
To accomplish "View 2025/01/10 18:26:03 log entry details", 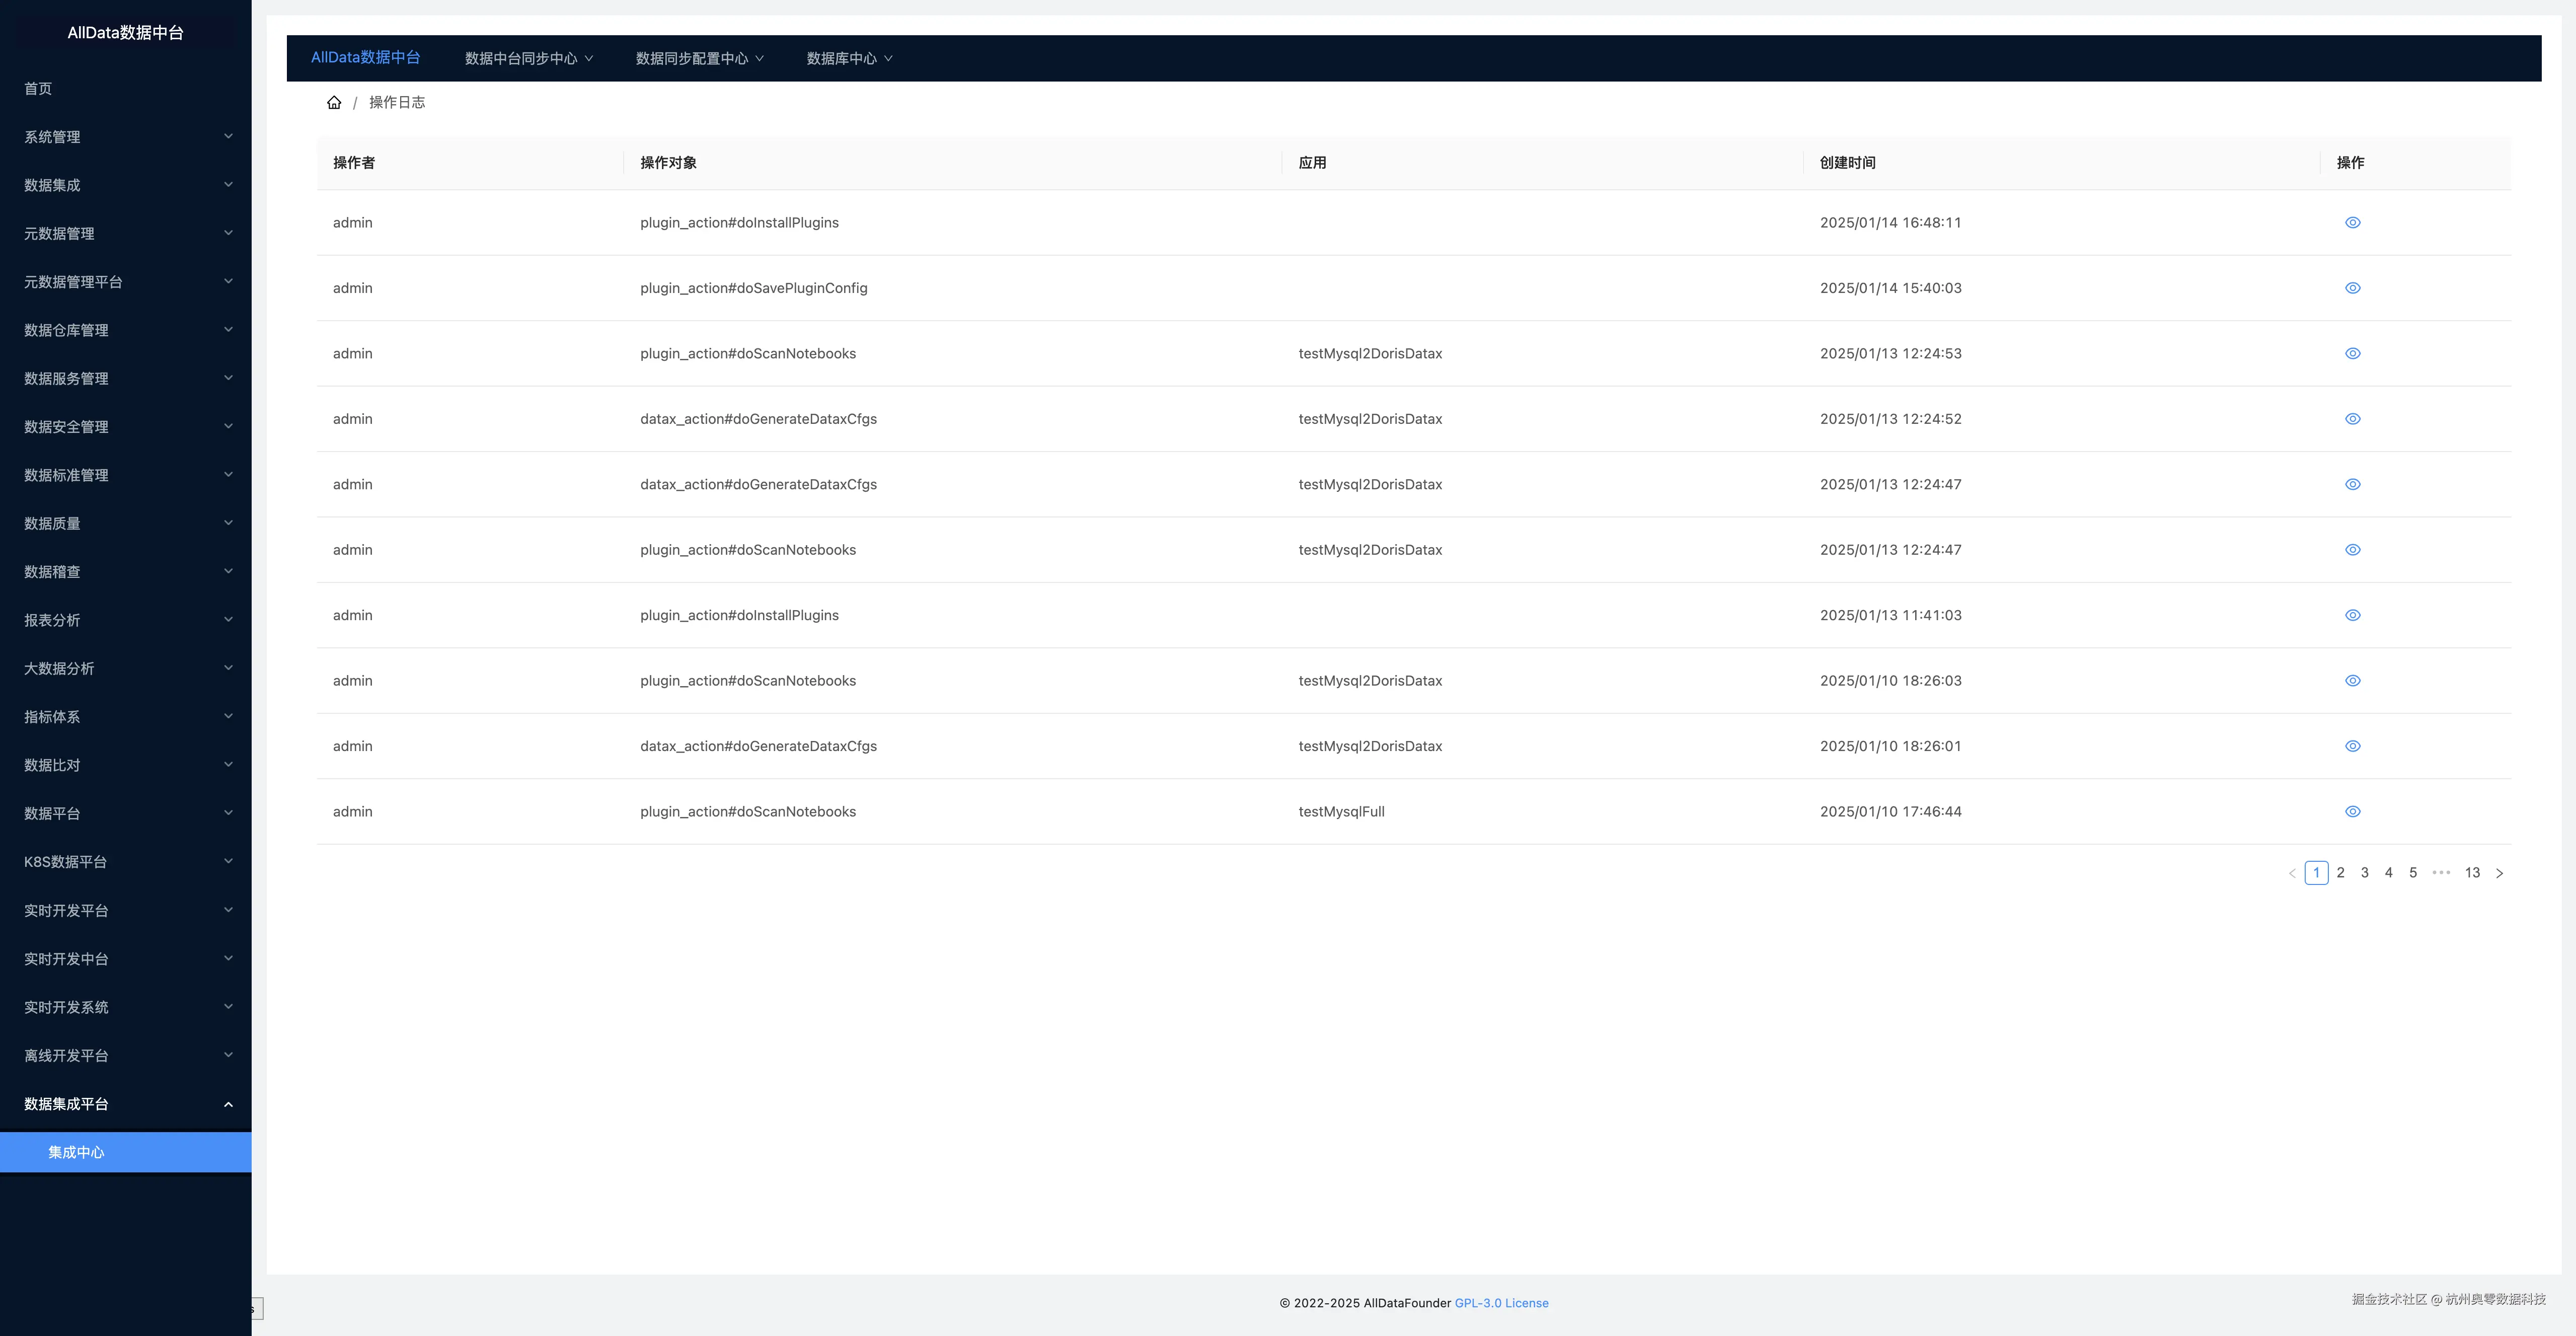I will (x=2352, y=681).
